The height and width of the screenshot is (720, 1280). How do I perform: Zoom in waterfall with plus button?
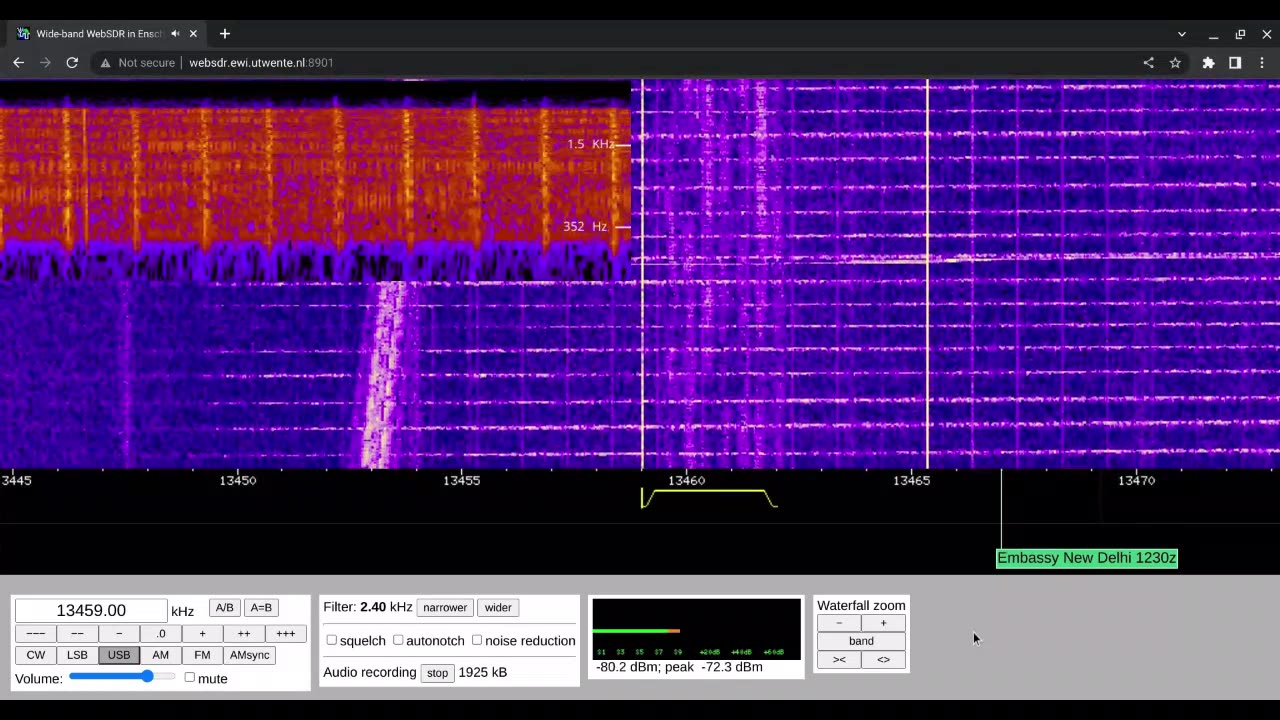tap(883, 623)
